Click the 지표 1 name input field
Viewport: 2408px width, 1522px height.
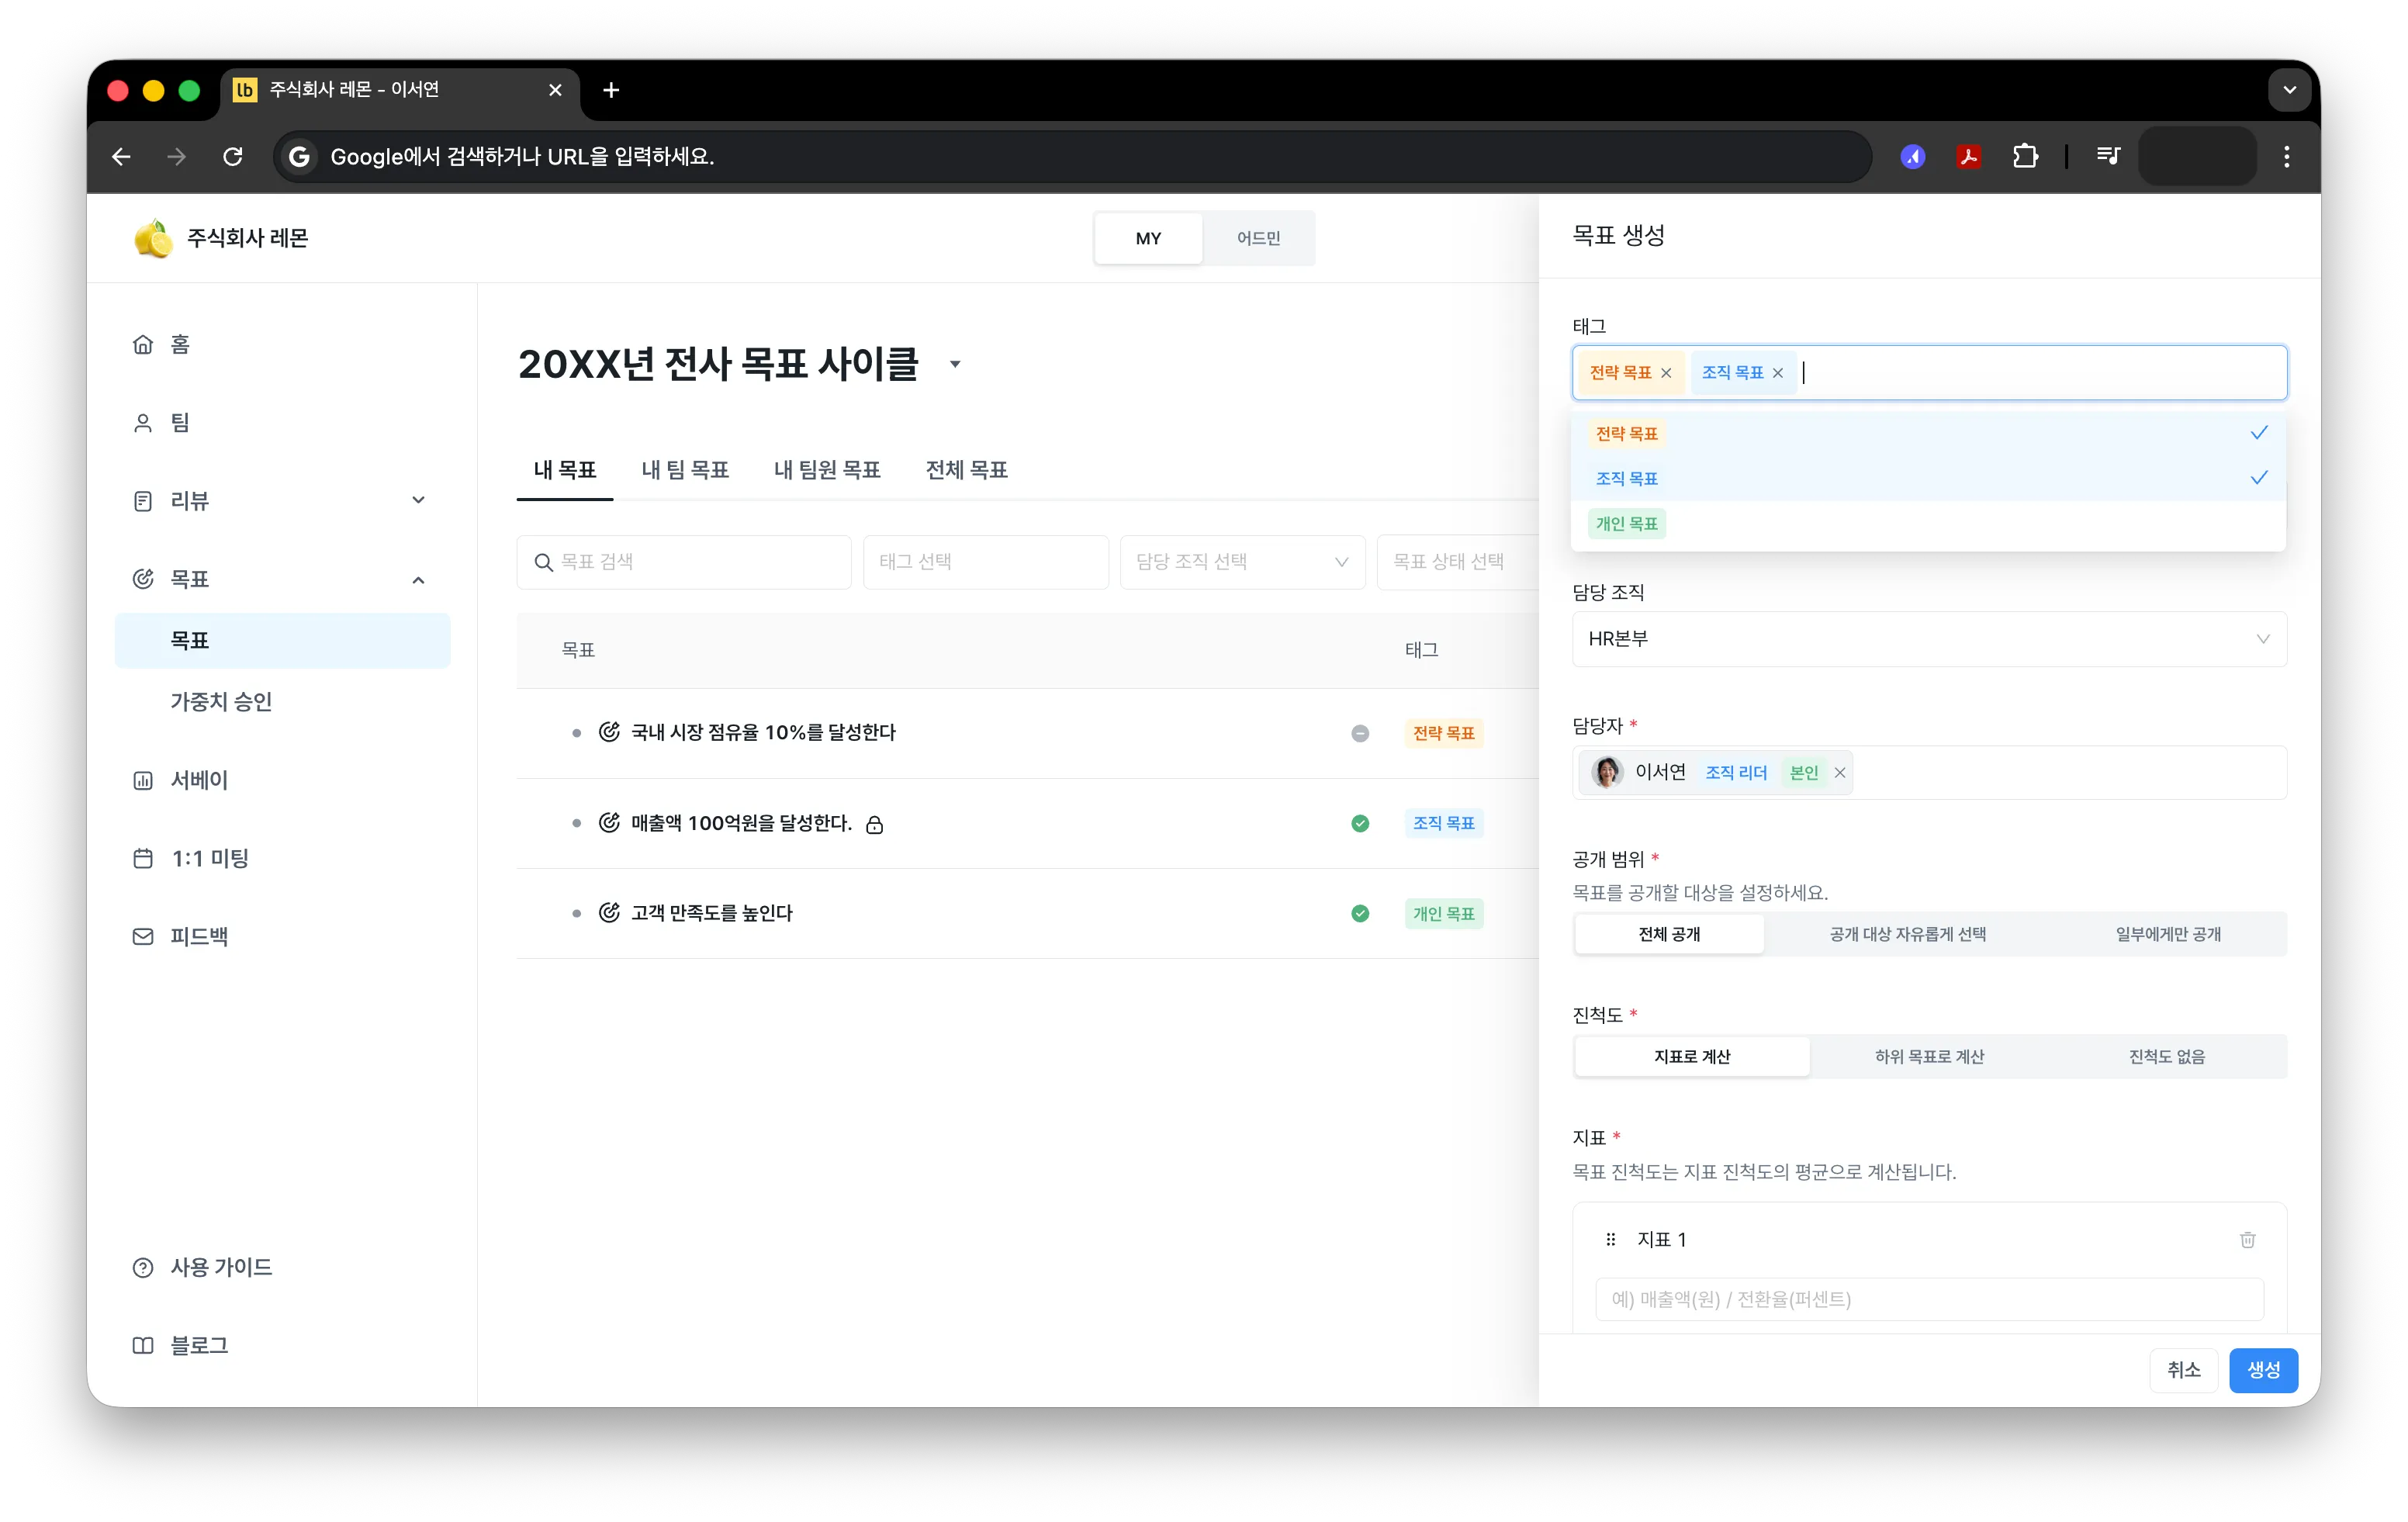[1929, 1299]
